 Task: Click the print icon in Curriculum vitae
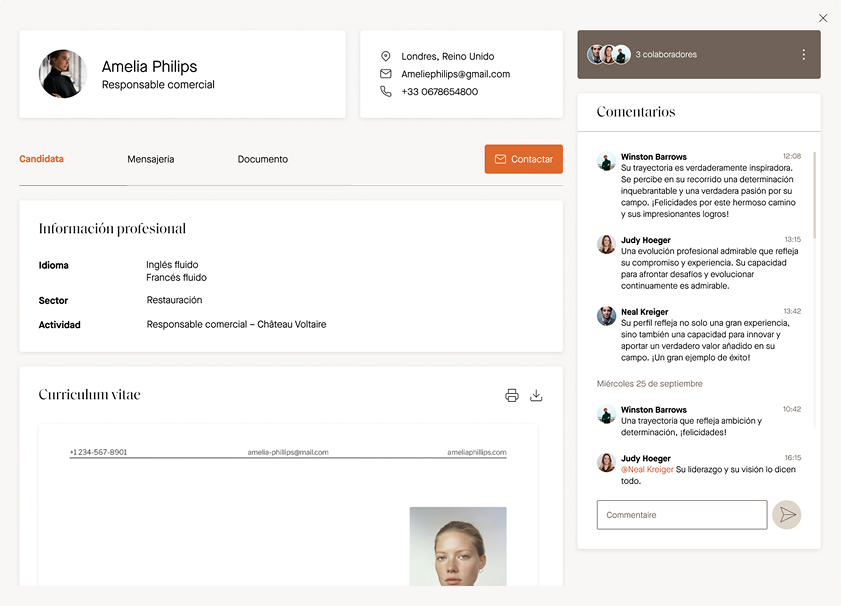pyautogui.click(x=512, y=395)
